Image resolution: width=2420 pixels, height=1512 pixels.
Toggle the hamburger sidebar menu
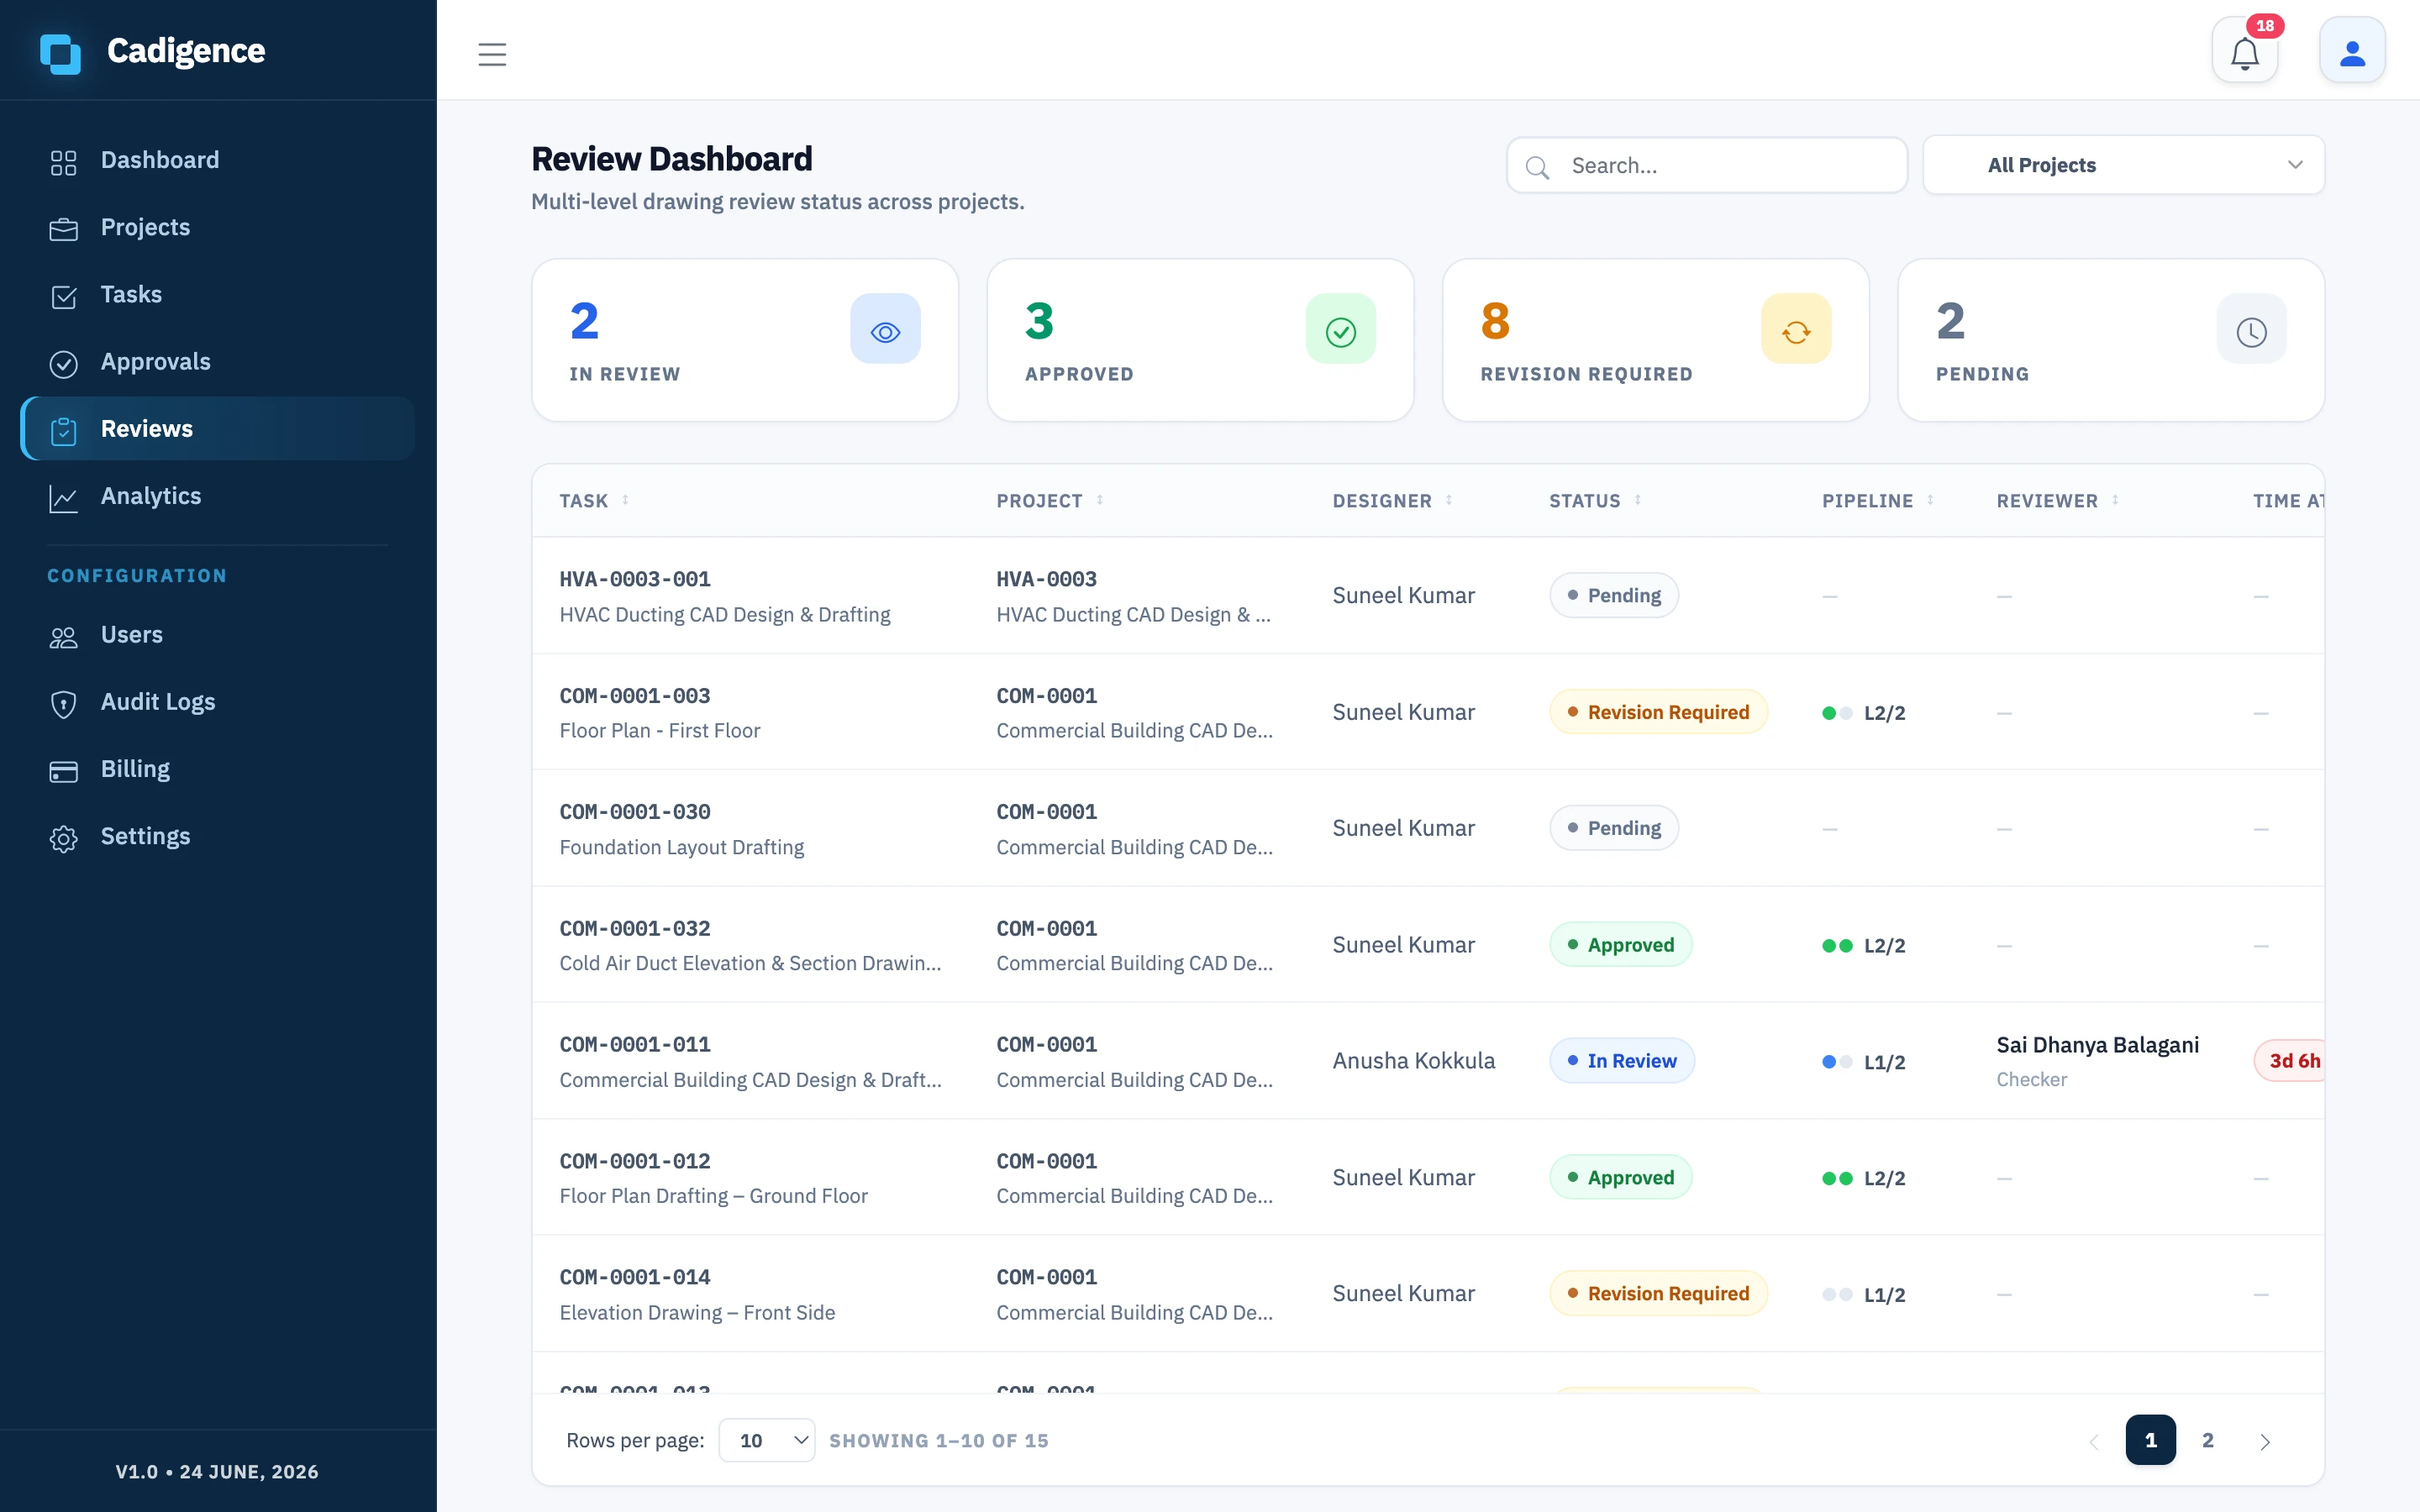point(492,54)
